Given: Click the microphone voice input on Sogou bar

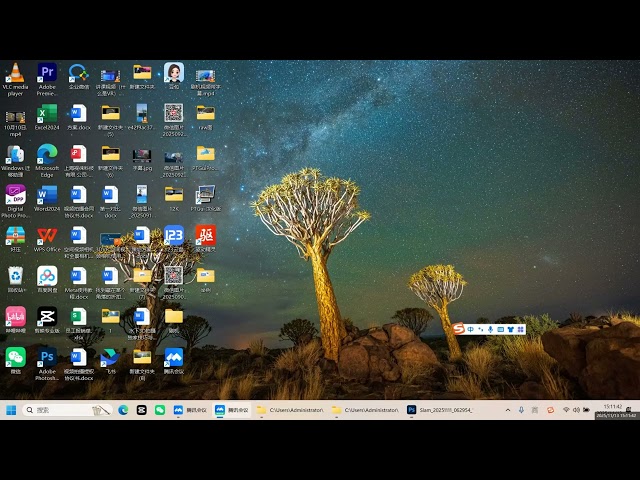Looking at the screenshot, I should pyautogui.click(x=490, y=329).
